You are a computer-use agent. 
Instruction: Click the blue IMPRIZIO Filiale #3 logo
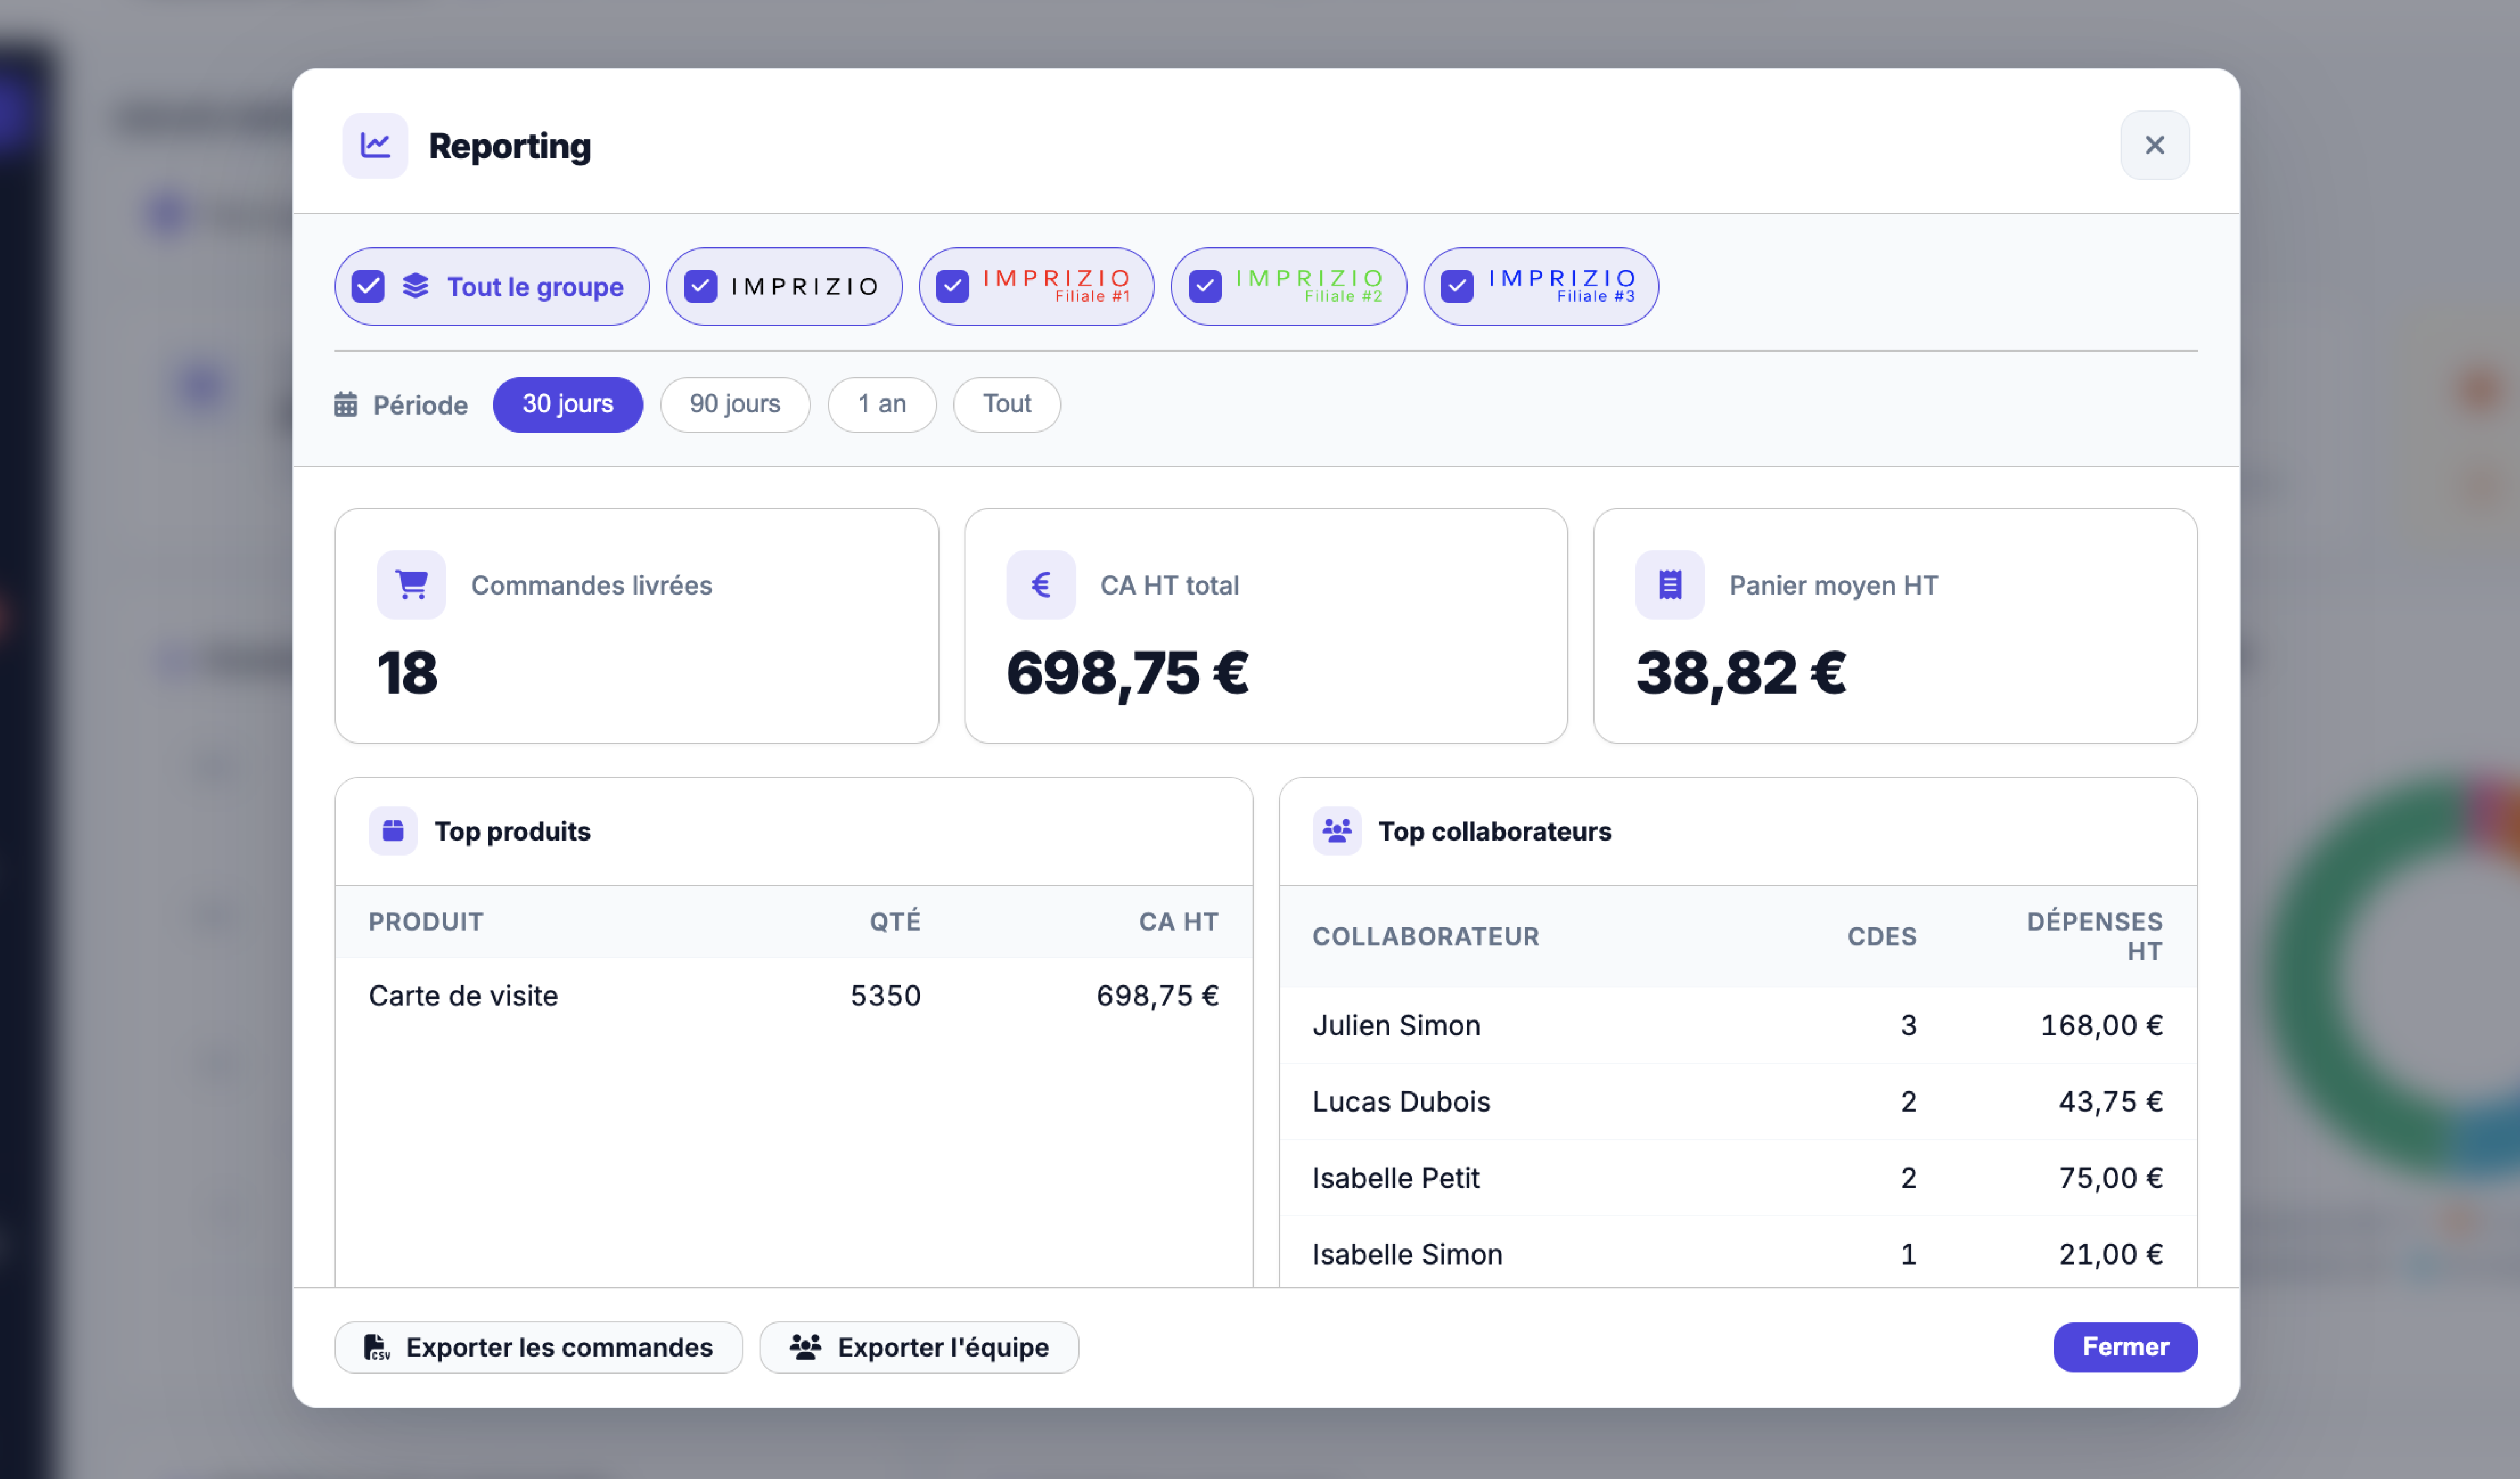1562,285
